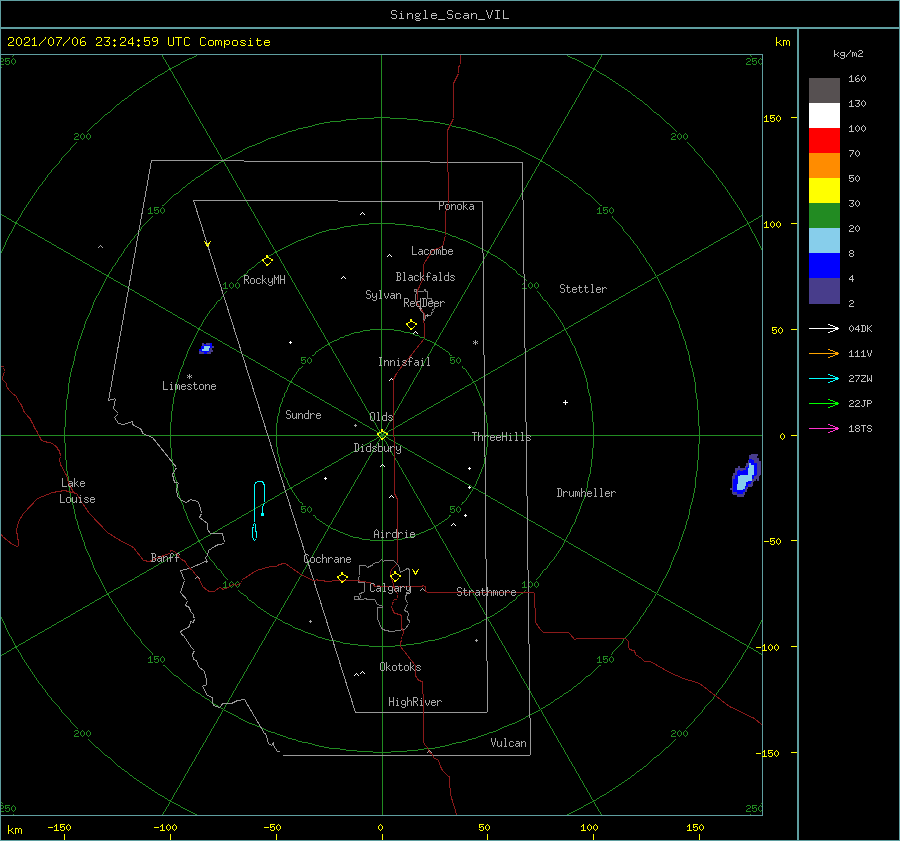Viewport: 900px width, 841px height.
Task: Click the RedDeer city label
Action: [x=424, y=303]
